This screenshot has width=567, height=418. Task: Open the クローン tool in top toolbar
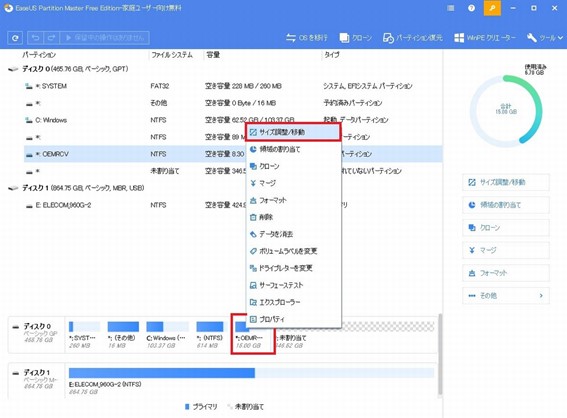(x=355, y=38)
